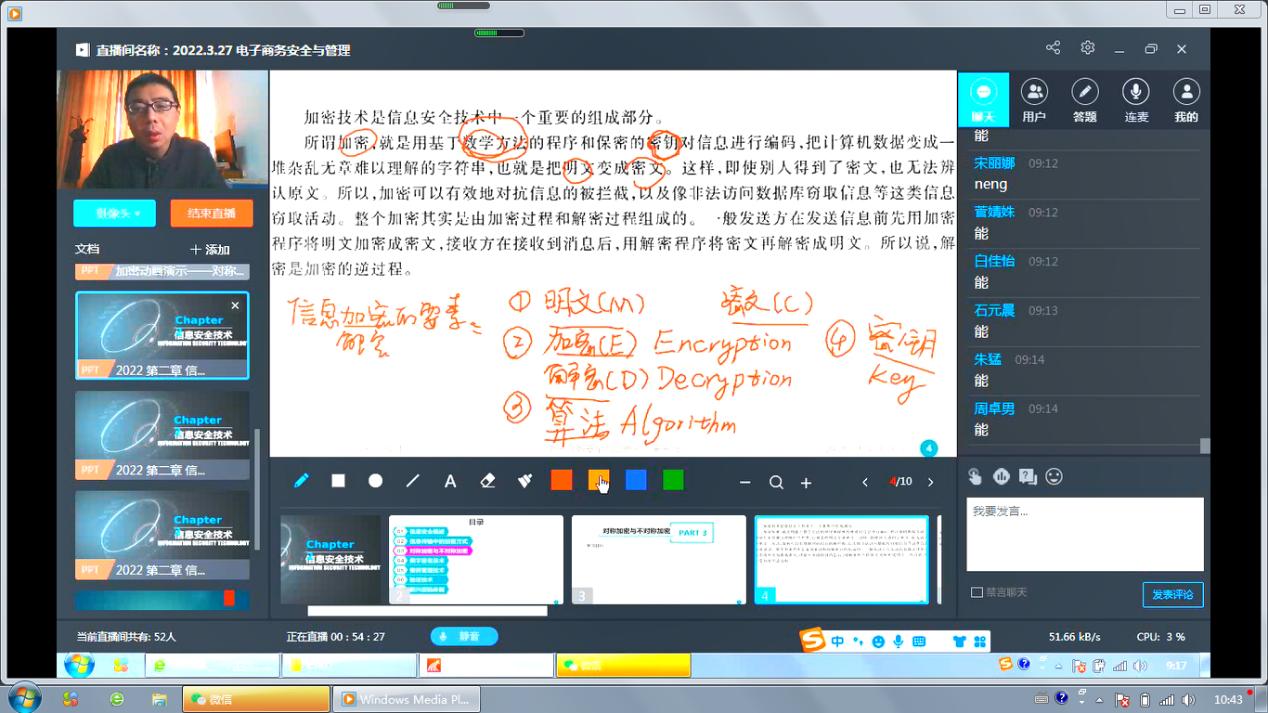The height and width of the screenshot is (713, 1268).
Task: Select the rectangle shape tool
Action: point(338,481)
